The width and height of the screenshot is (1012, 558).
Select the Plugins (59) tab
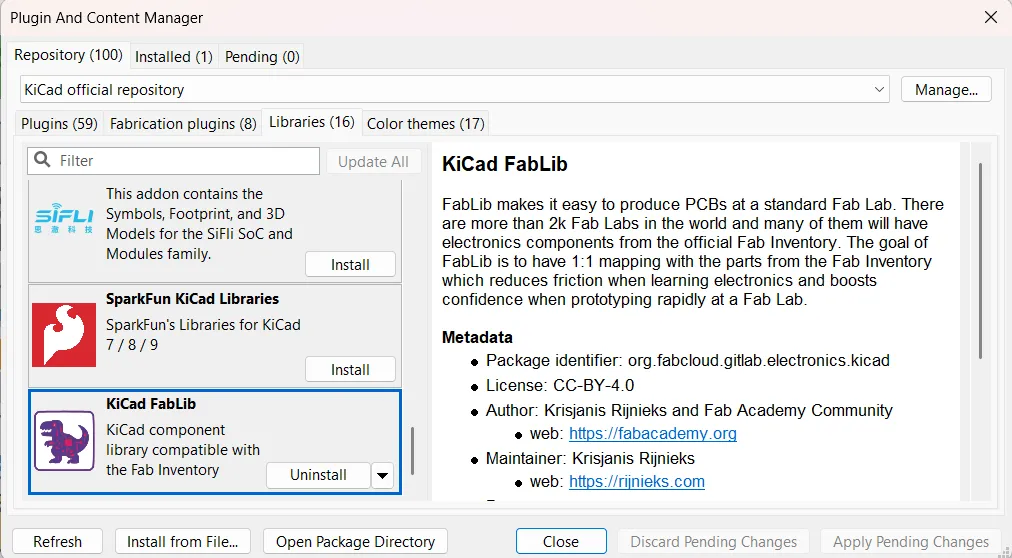59,123
